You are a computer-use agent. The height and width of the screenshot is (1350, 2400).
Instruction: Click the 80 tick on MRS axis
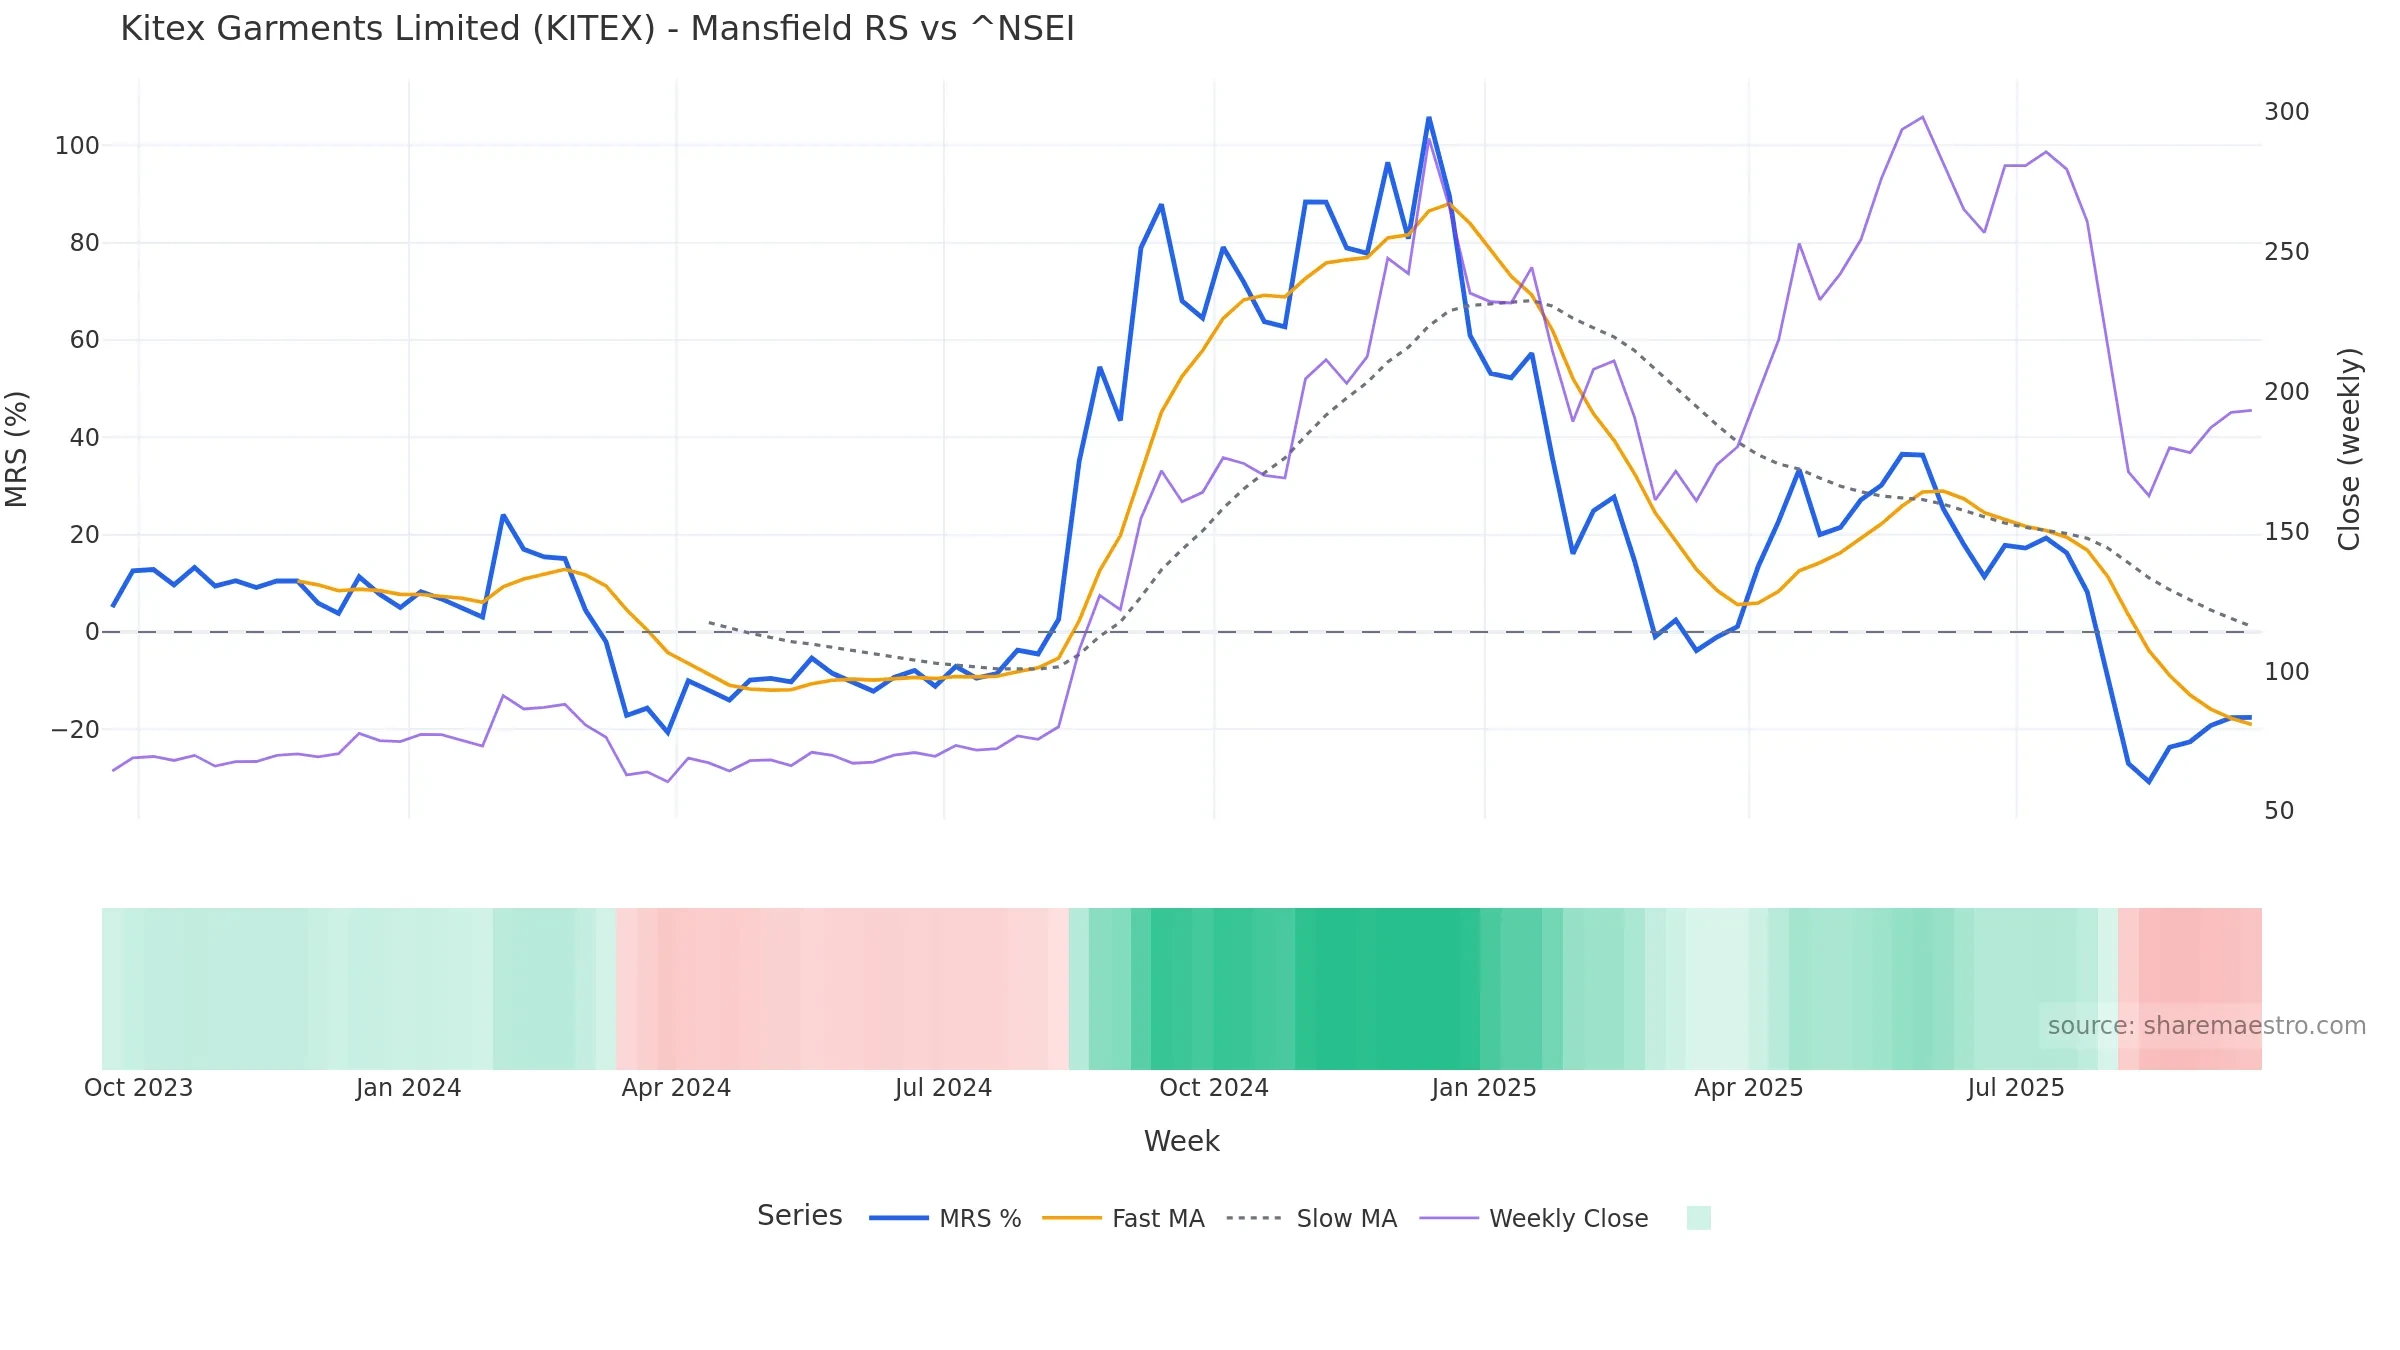84,243
